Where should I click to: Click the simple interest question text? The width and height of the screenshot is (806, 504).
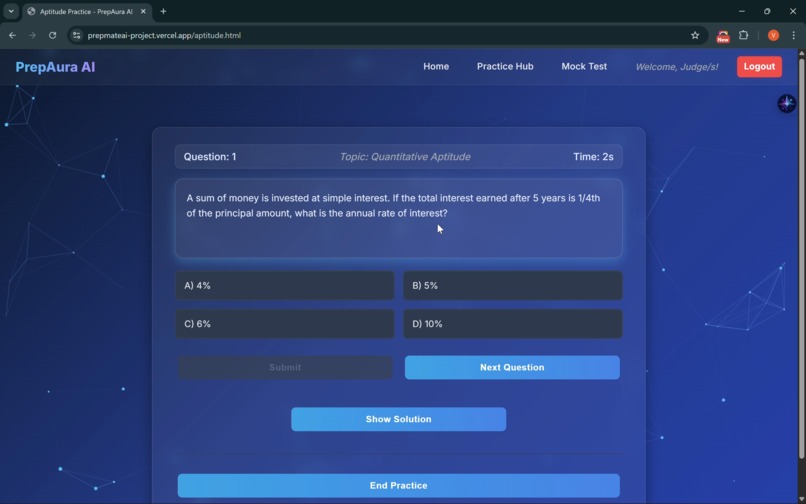[x=393, y=206]
